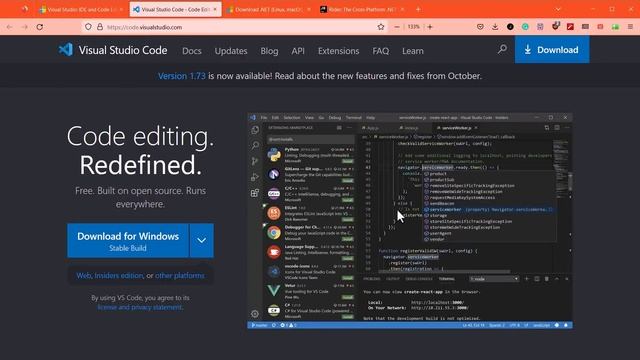This screenshot has height=360, width=640.
Task: Go to the Blog page
Action: click(x=269, y=51)
